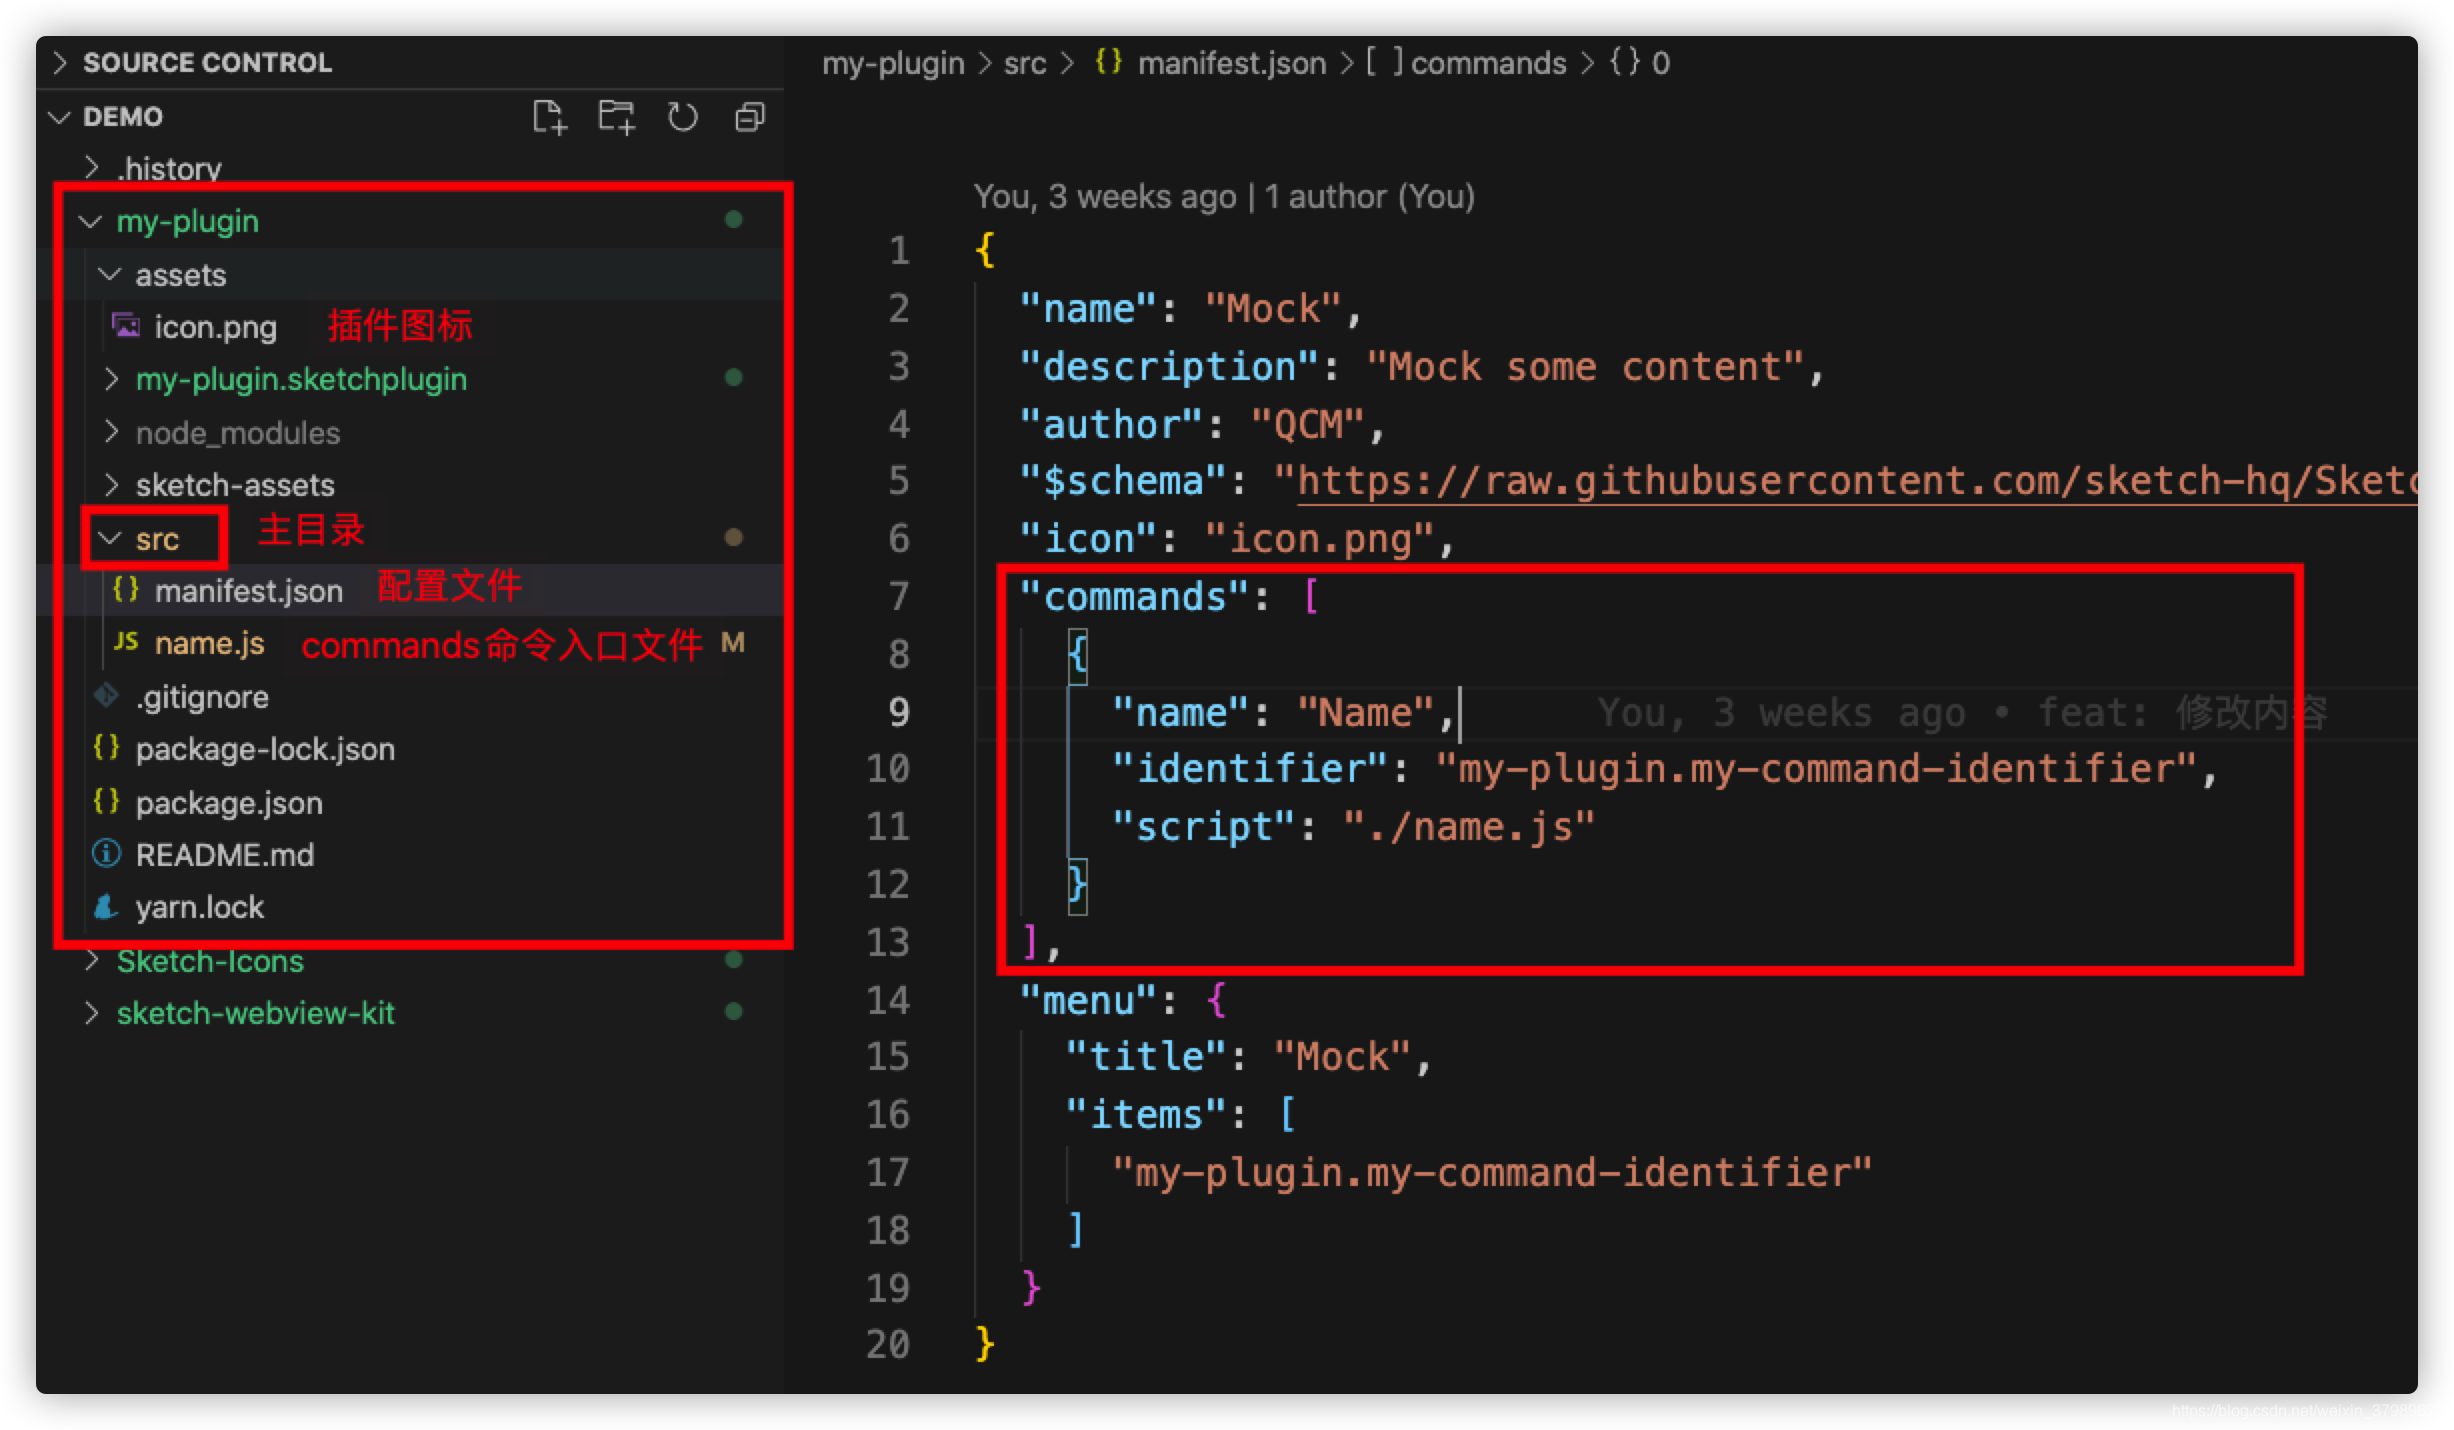Click the New File icon in DEMO header

pos(549,117)
